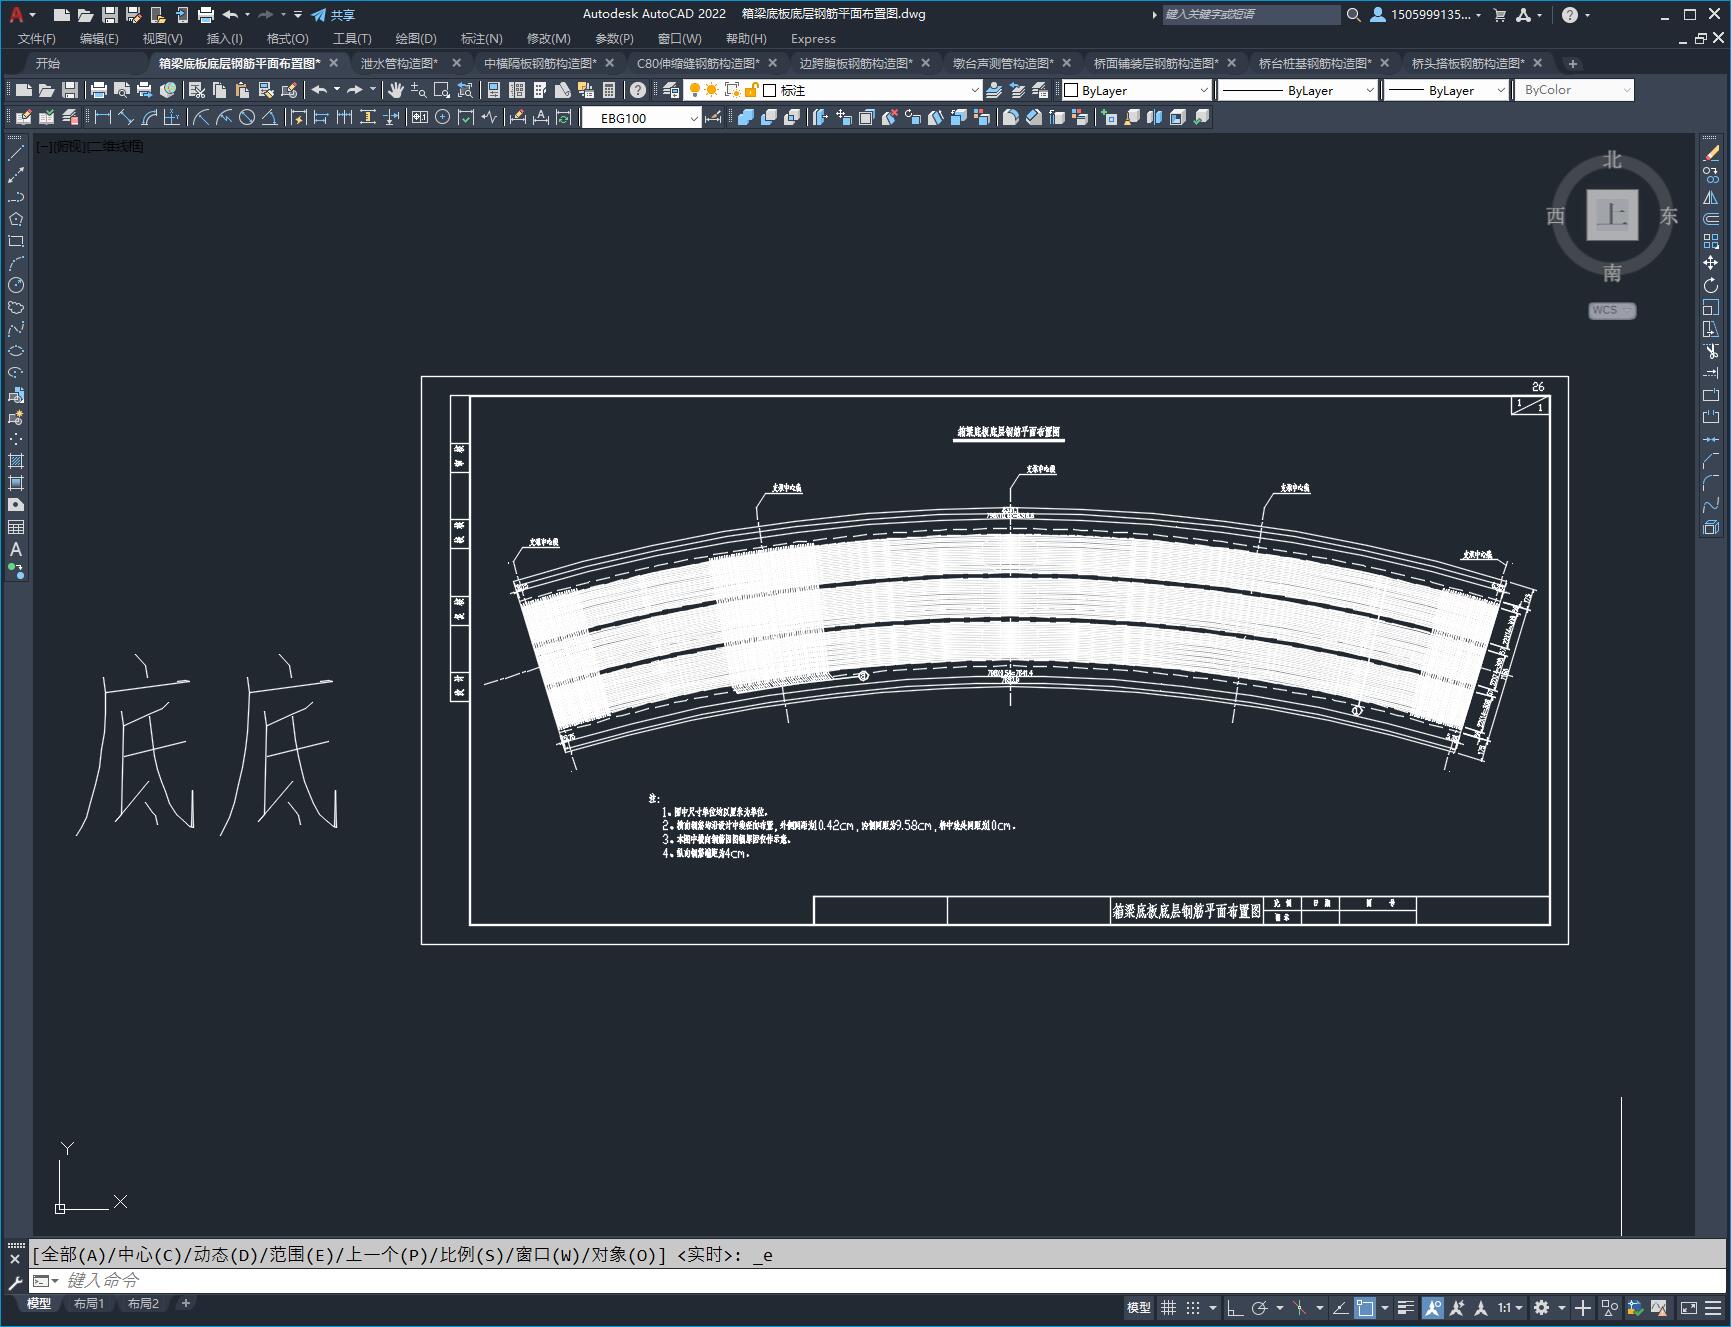Click the account 1505999135 sign-in button
Viewport: 1731px width, 1327px height.
(1426, 15)
